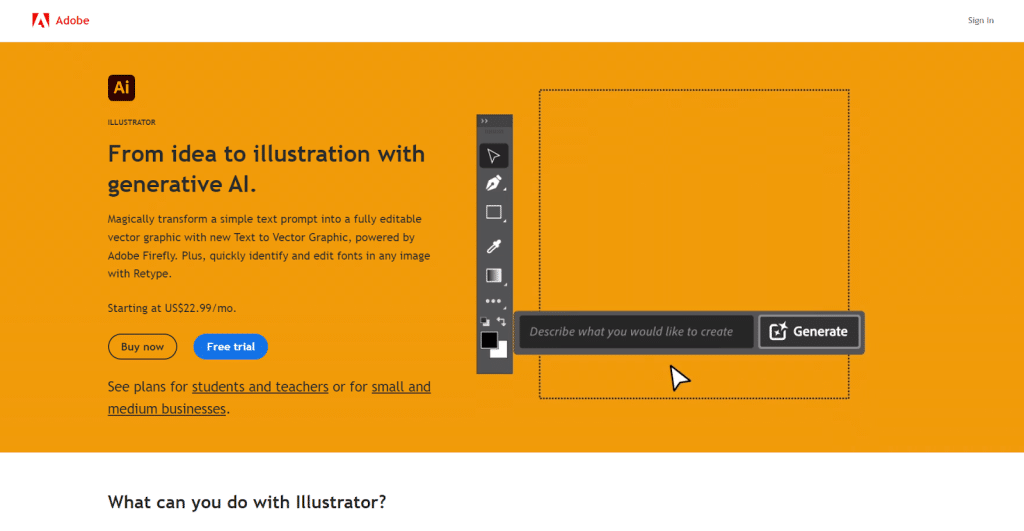Select the Gradient tool
Image resolution: width=1024 pixels, height=531 pixels.
(494, 276)
